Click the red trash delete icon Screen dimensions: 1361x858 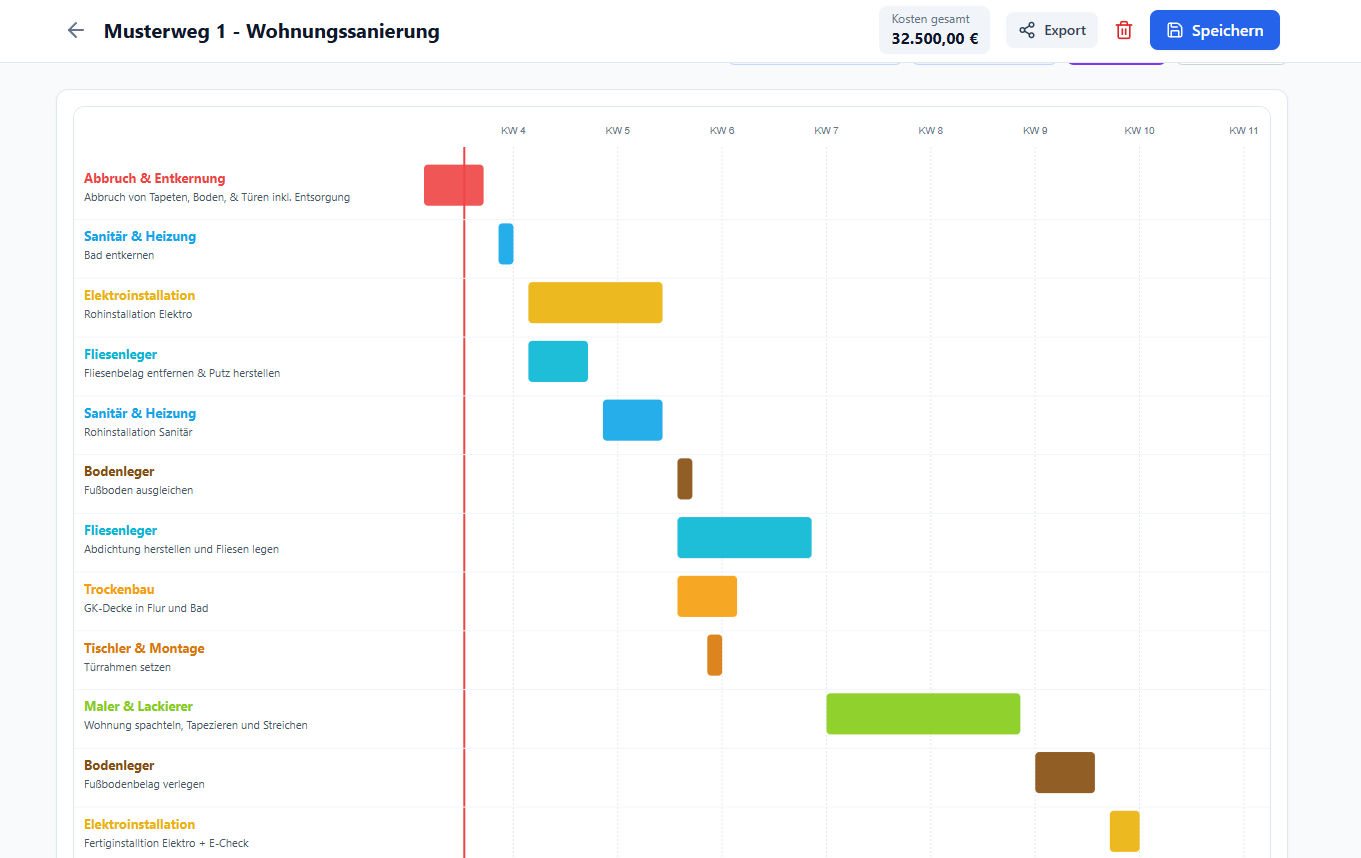(1124, 30)
